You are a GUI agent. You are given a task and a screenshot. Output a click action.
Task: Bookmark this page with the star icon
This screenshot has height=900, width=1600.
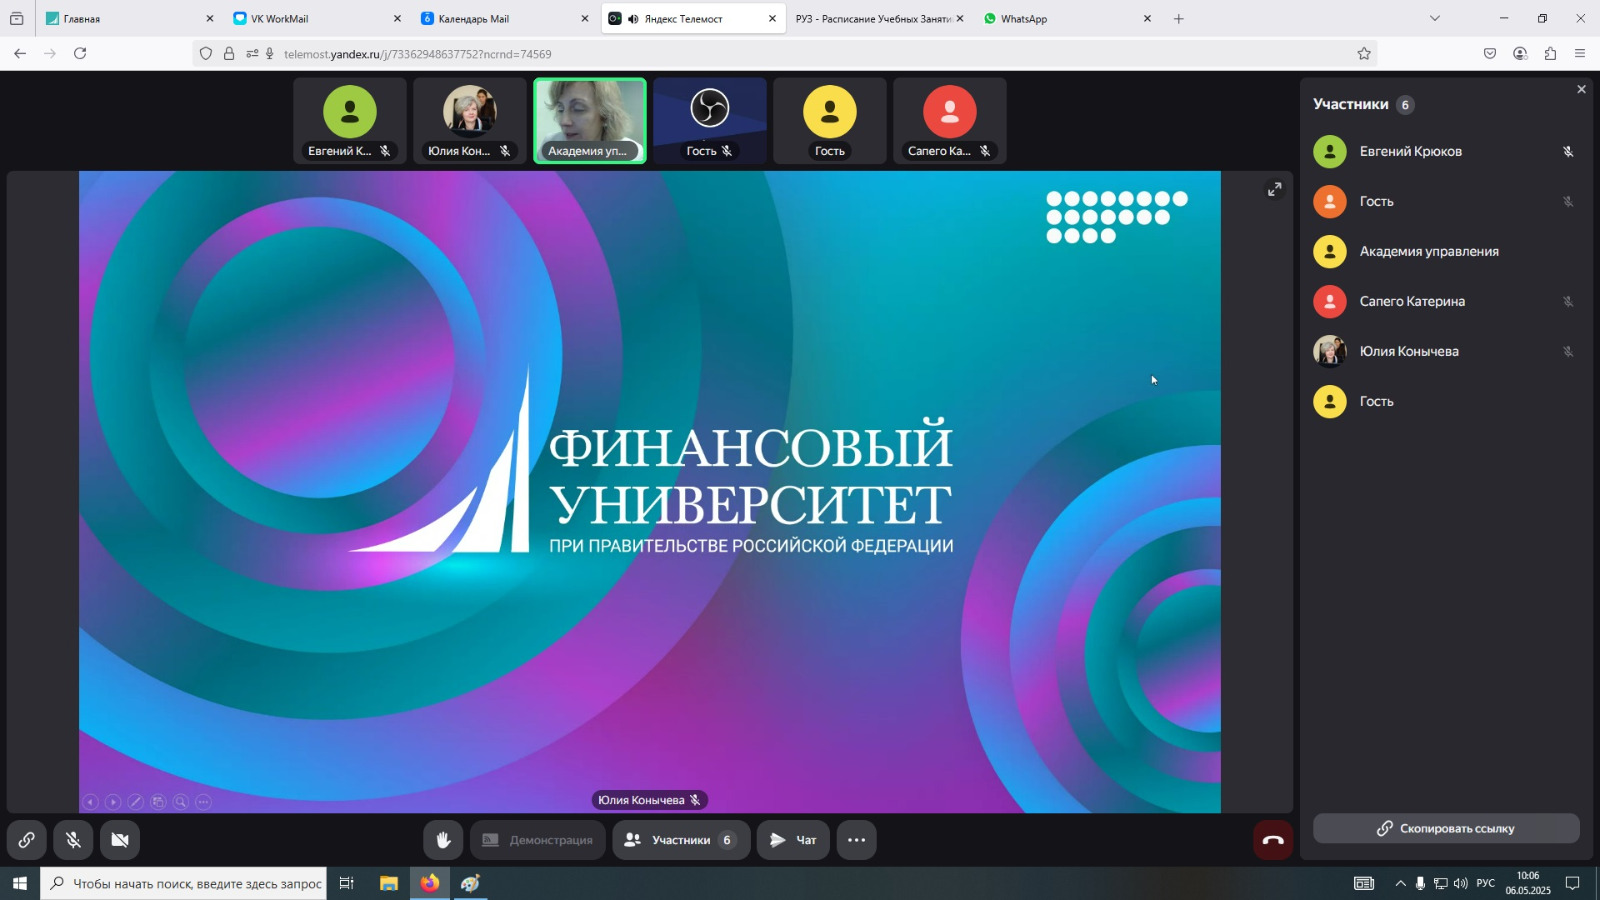(x=1364, y=54)
